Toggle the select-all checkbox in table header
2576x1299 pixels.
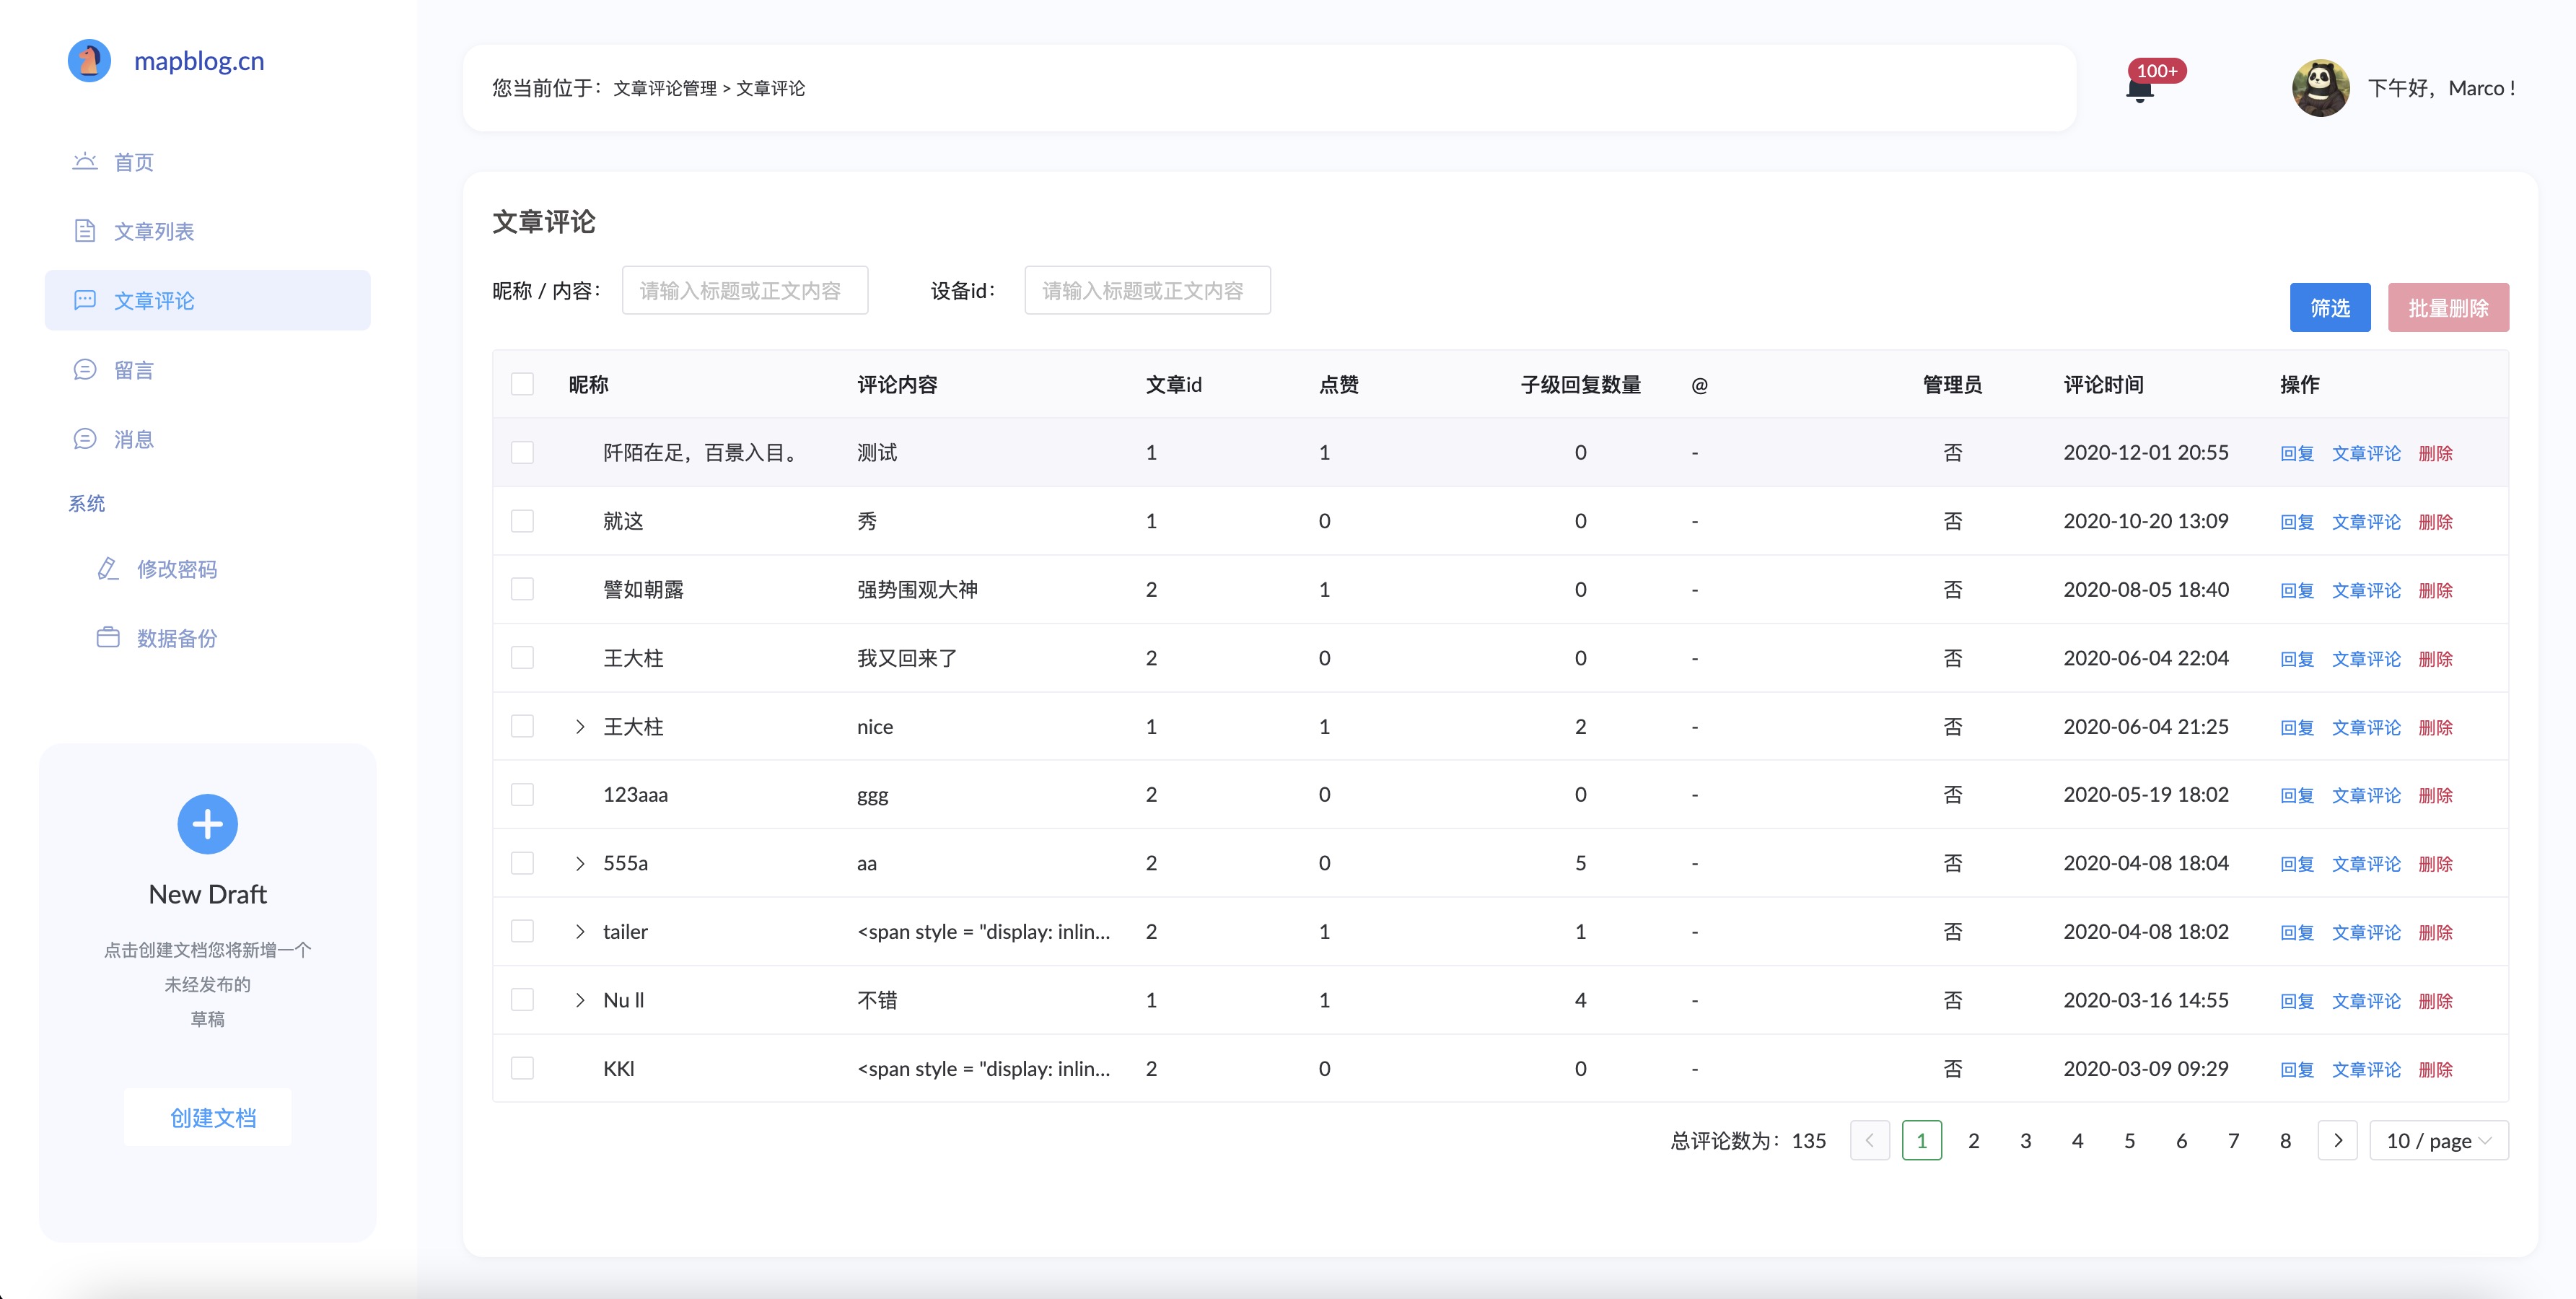[x=522, y=384]
